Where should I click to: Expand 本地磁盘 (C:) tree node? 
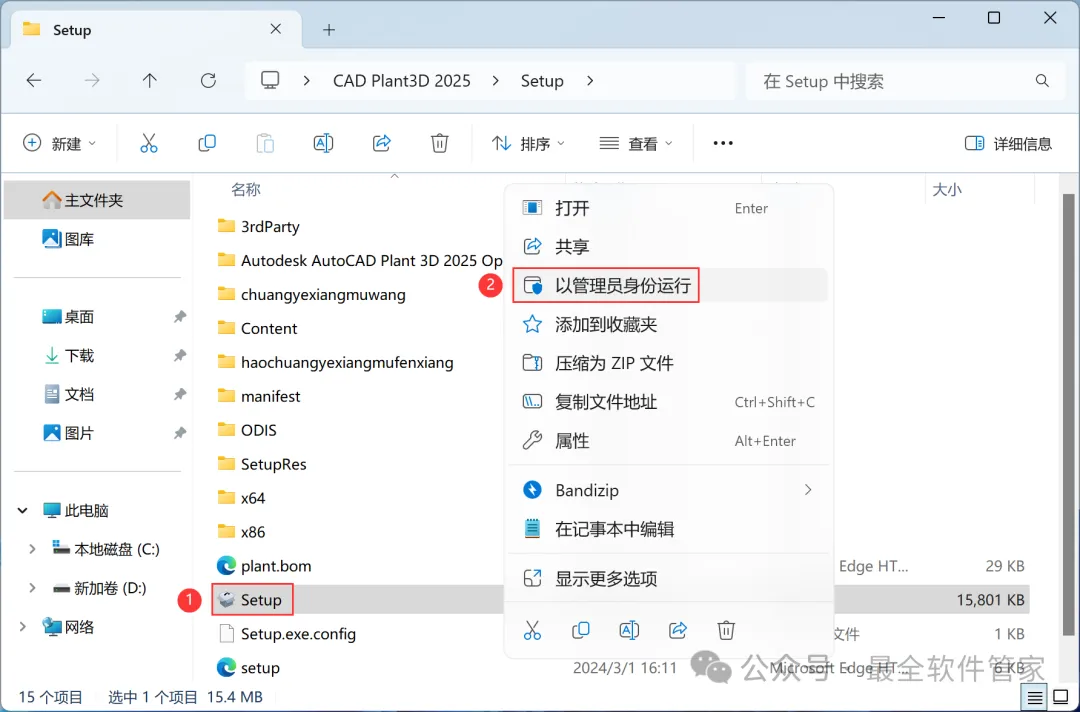(32, 549)
